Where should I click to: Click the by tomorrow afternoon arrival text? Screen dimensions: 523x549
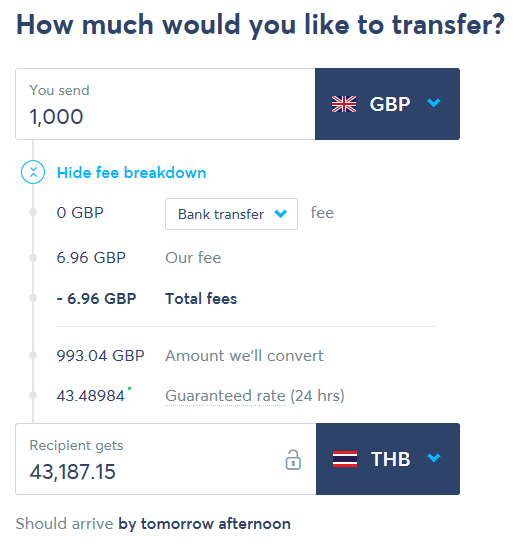pyautogui.click(x=204, y=524)
